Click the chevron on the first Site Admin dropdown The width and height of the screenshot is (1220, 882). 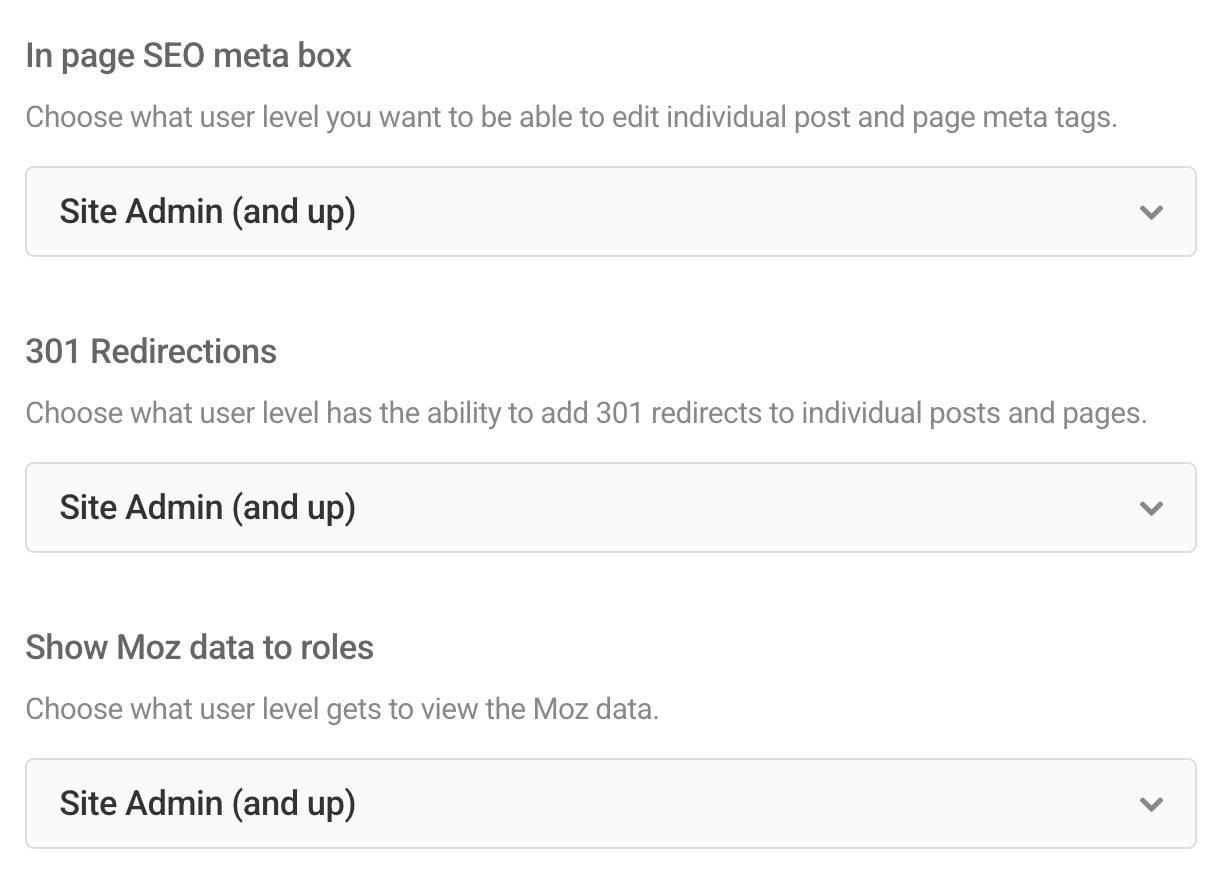[x=1151, y=212]
